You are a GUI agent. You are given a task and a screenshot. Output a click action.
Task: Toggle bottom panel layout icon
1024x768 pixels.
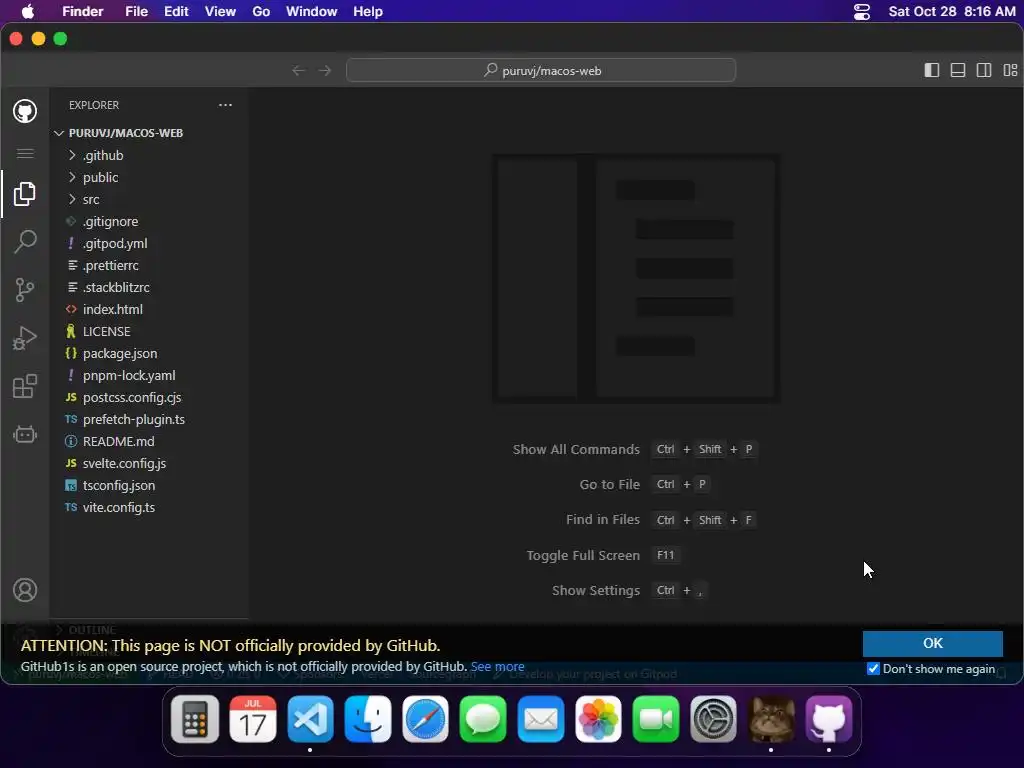[958, 71]
